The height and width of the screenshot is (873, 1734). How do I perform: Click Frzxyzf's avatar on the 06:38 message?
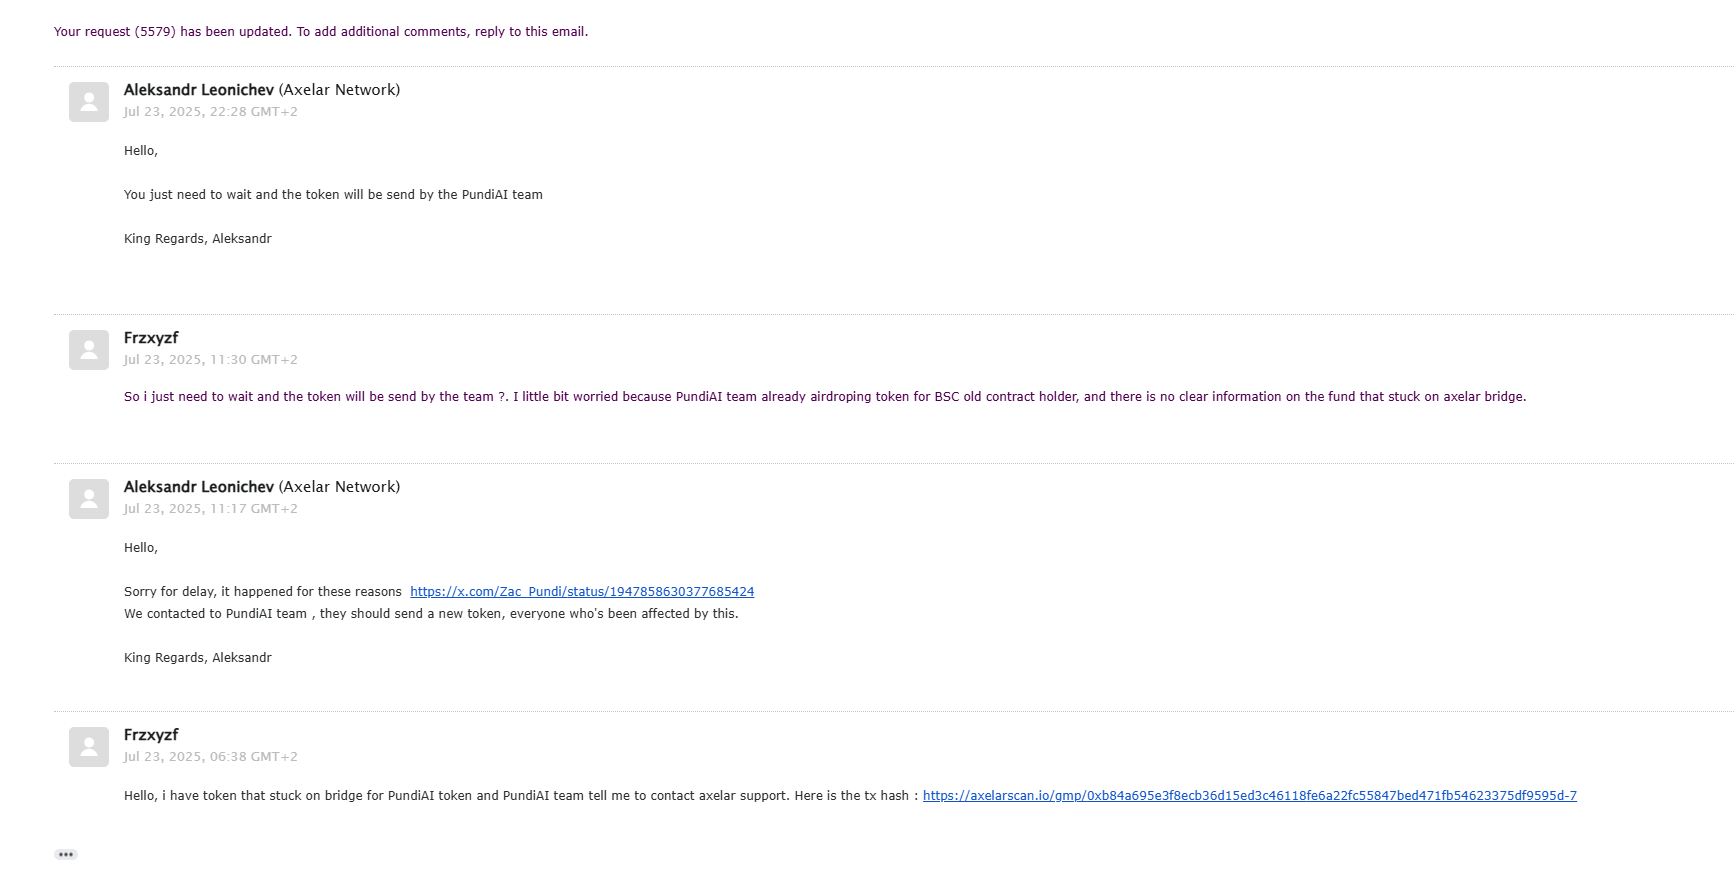point(88,747)
